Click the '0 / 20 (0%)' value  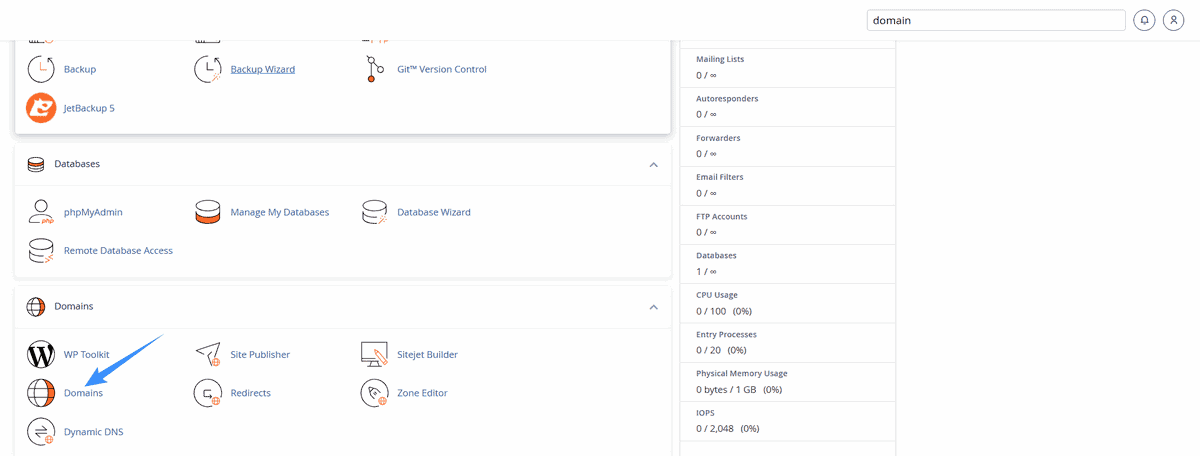(x=722, y=350)
